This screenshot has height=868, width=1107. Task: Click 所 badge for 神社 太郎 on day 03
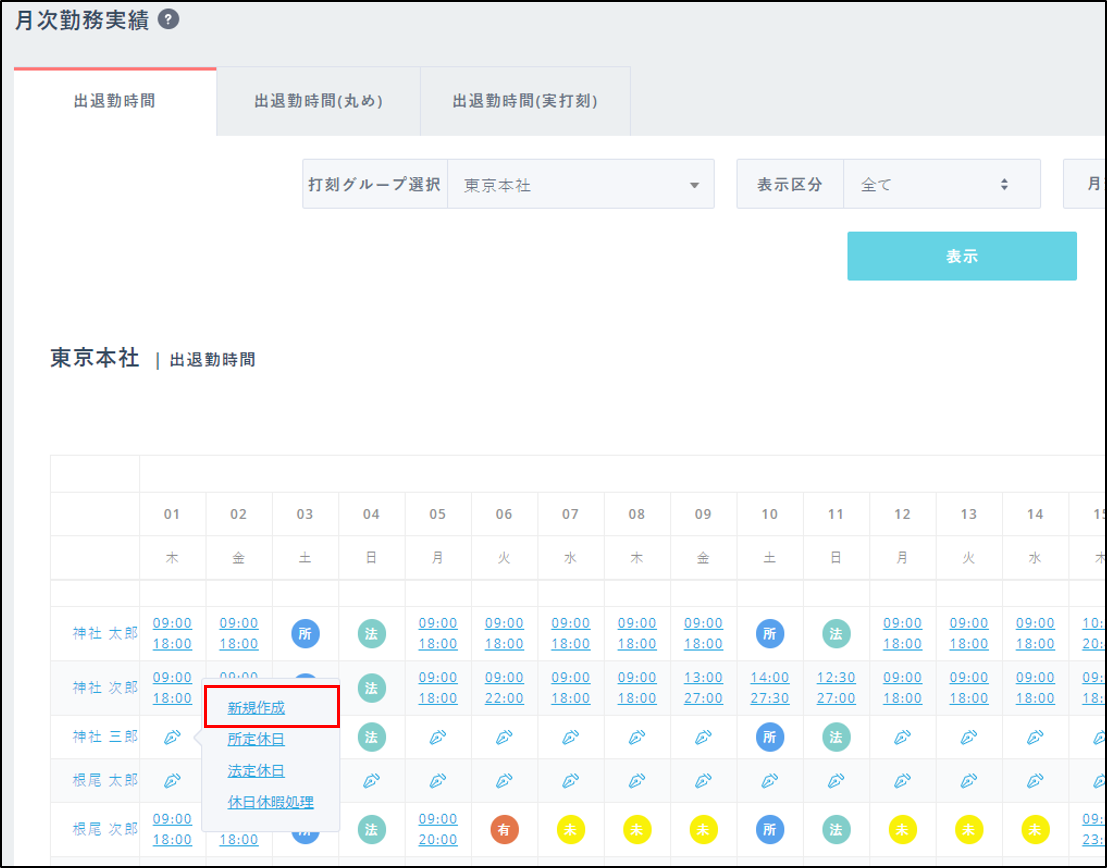tap(305, 633)
